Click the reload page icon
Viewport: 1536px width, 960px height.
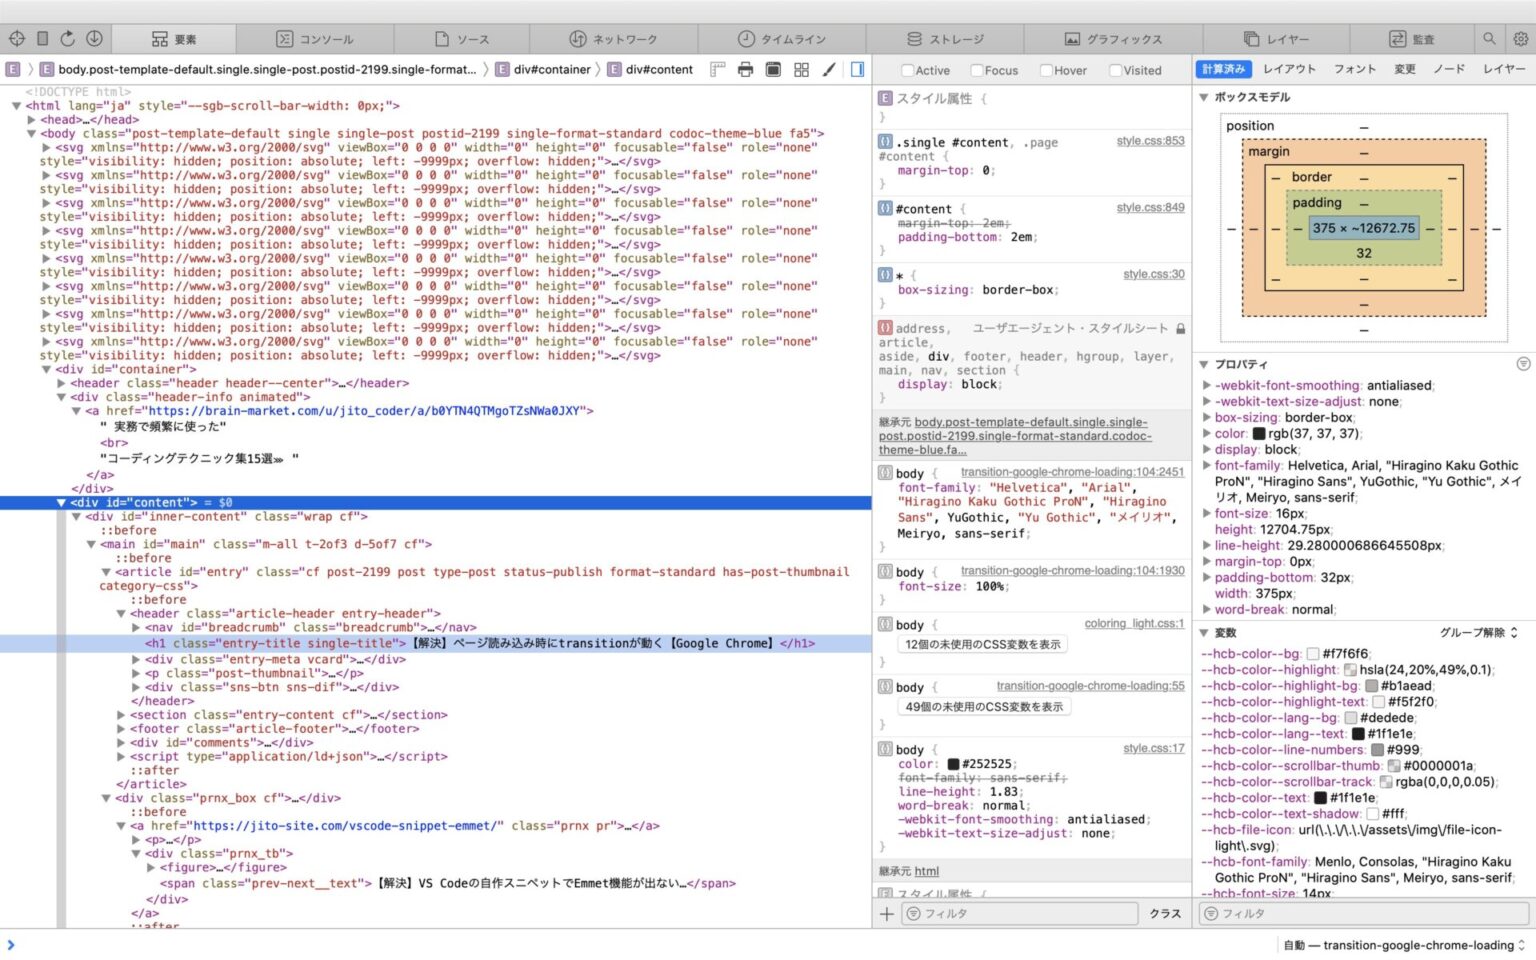(68, 39)
